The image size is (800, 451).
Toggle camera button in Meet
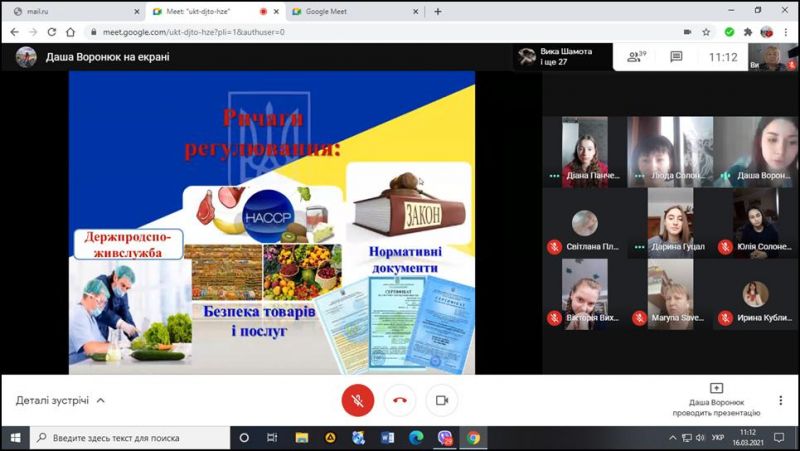[x=442, y=400]
